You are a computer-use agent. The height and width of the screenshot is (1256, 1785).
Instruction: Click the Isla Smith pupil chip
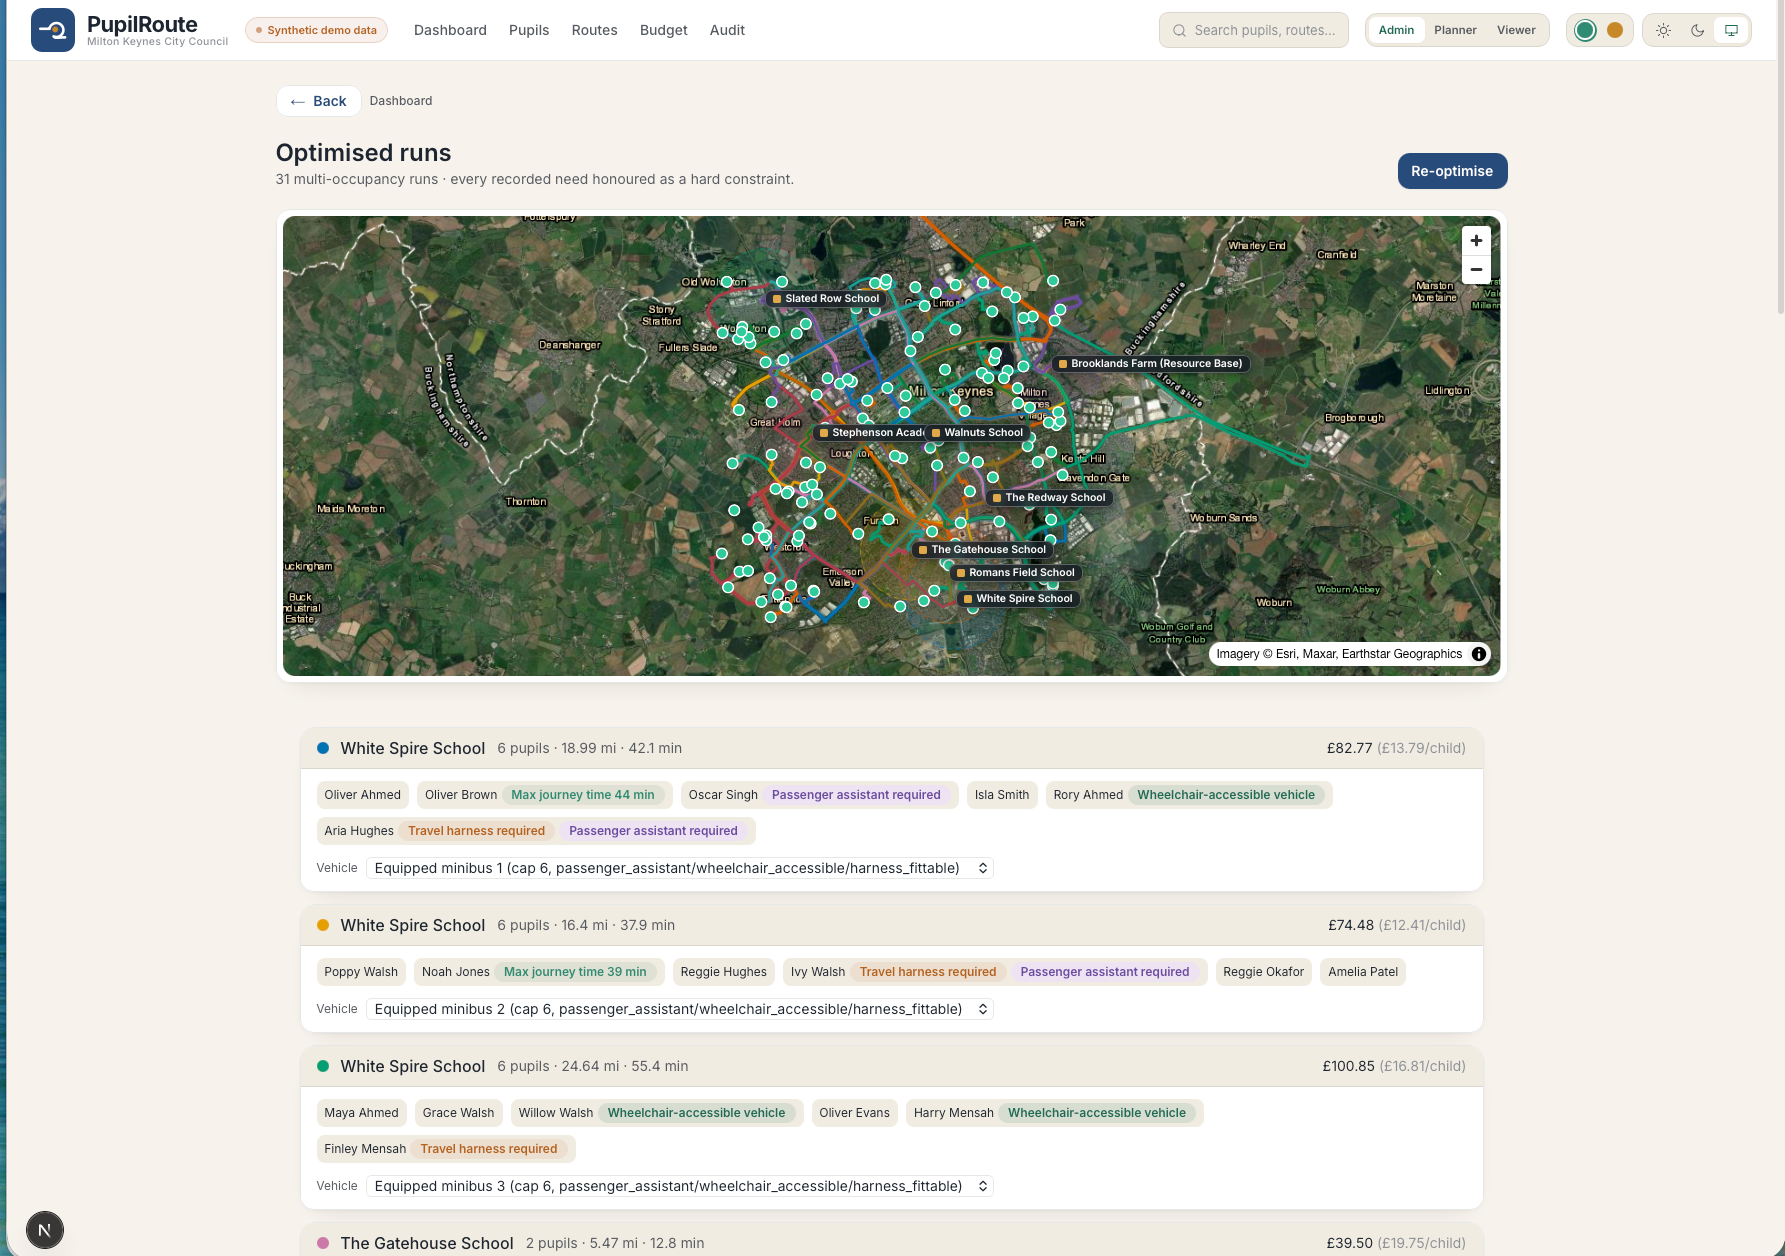tap(1002, 795)
